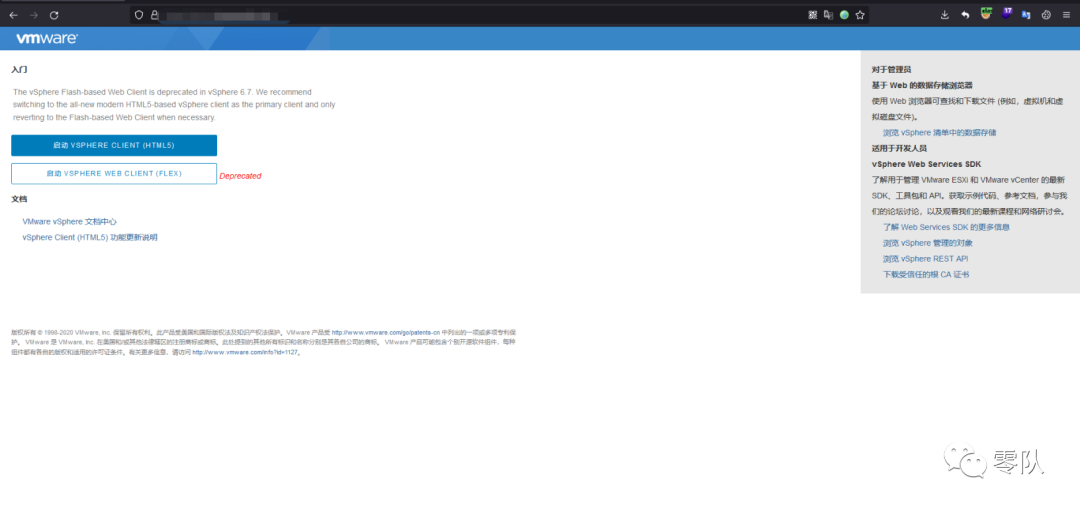Launch vSphere Client (HTML5)
1080x510 pixels.
pos(114,145)
